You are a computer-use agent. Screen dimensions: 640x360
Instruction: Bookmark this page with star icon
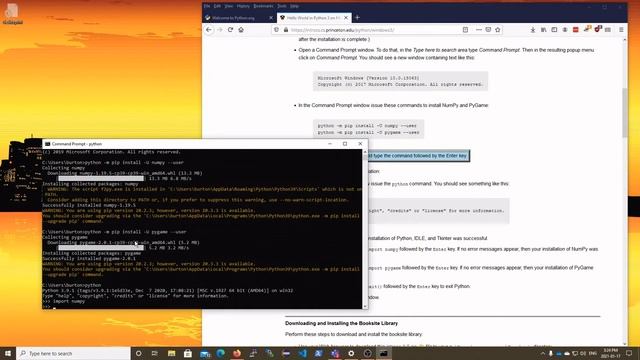(x=498, y=30)
